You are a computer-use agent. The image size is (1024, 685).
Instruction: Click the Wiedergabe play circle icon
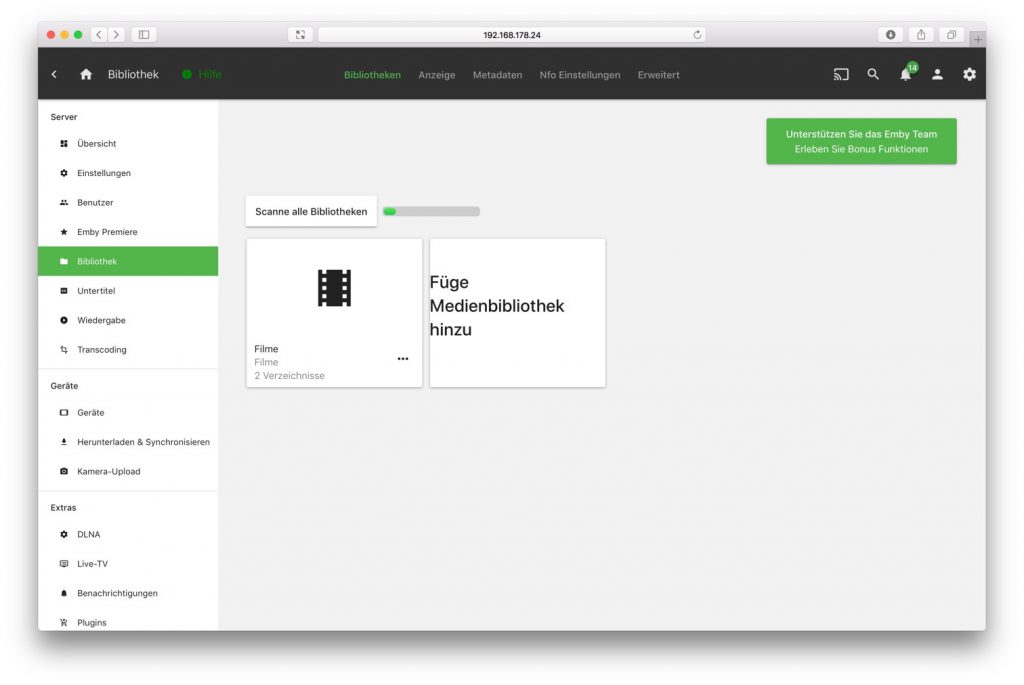tap(64, 320)
